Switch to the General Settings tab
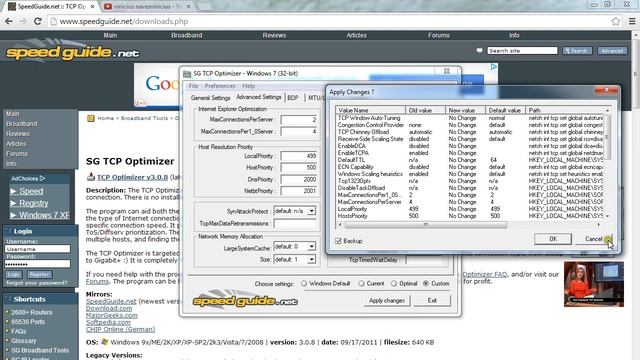Image resolution: width=640 pixels, height=360 pixels. (x=211, y=98)
